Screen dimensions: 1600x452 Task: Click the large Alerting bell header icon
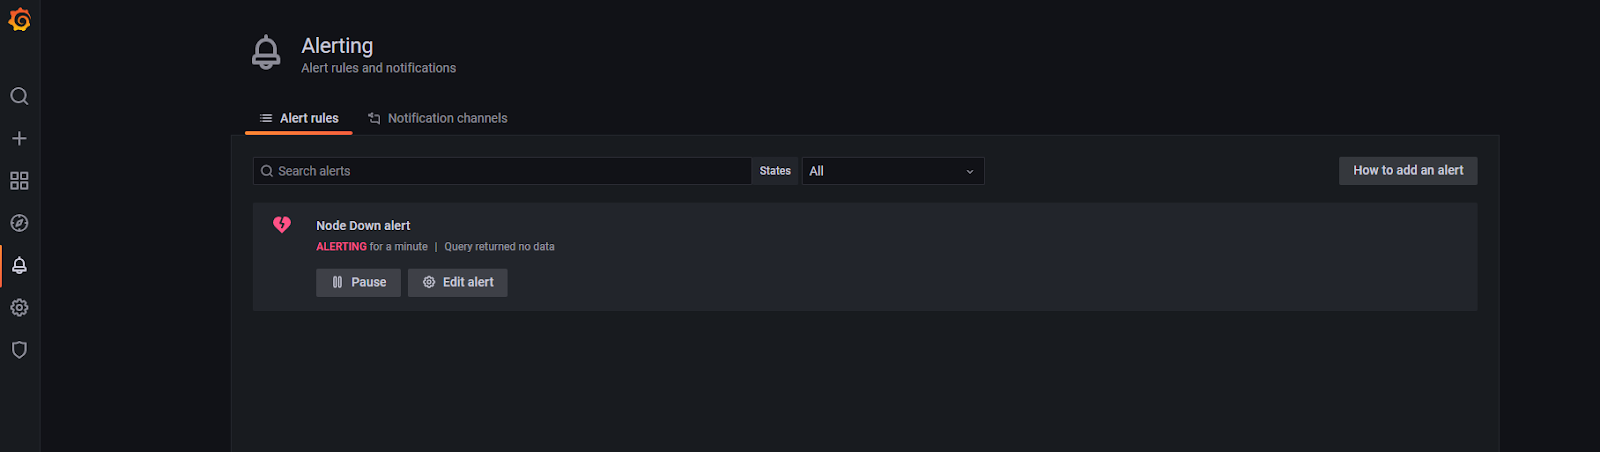point(266,52)
